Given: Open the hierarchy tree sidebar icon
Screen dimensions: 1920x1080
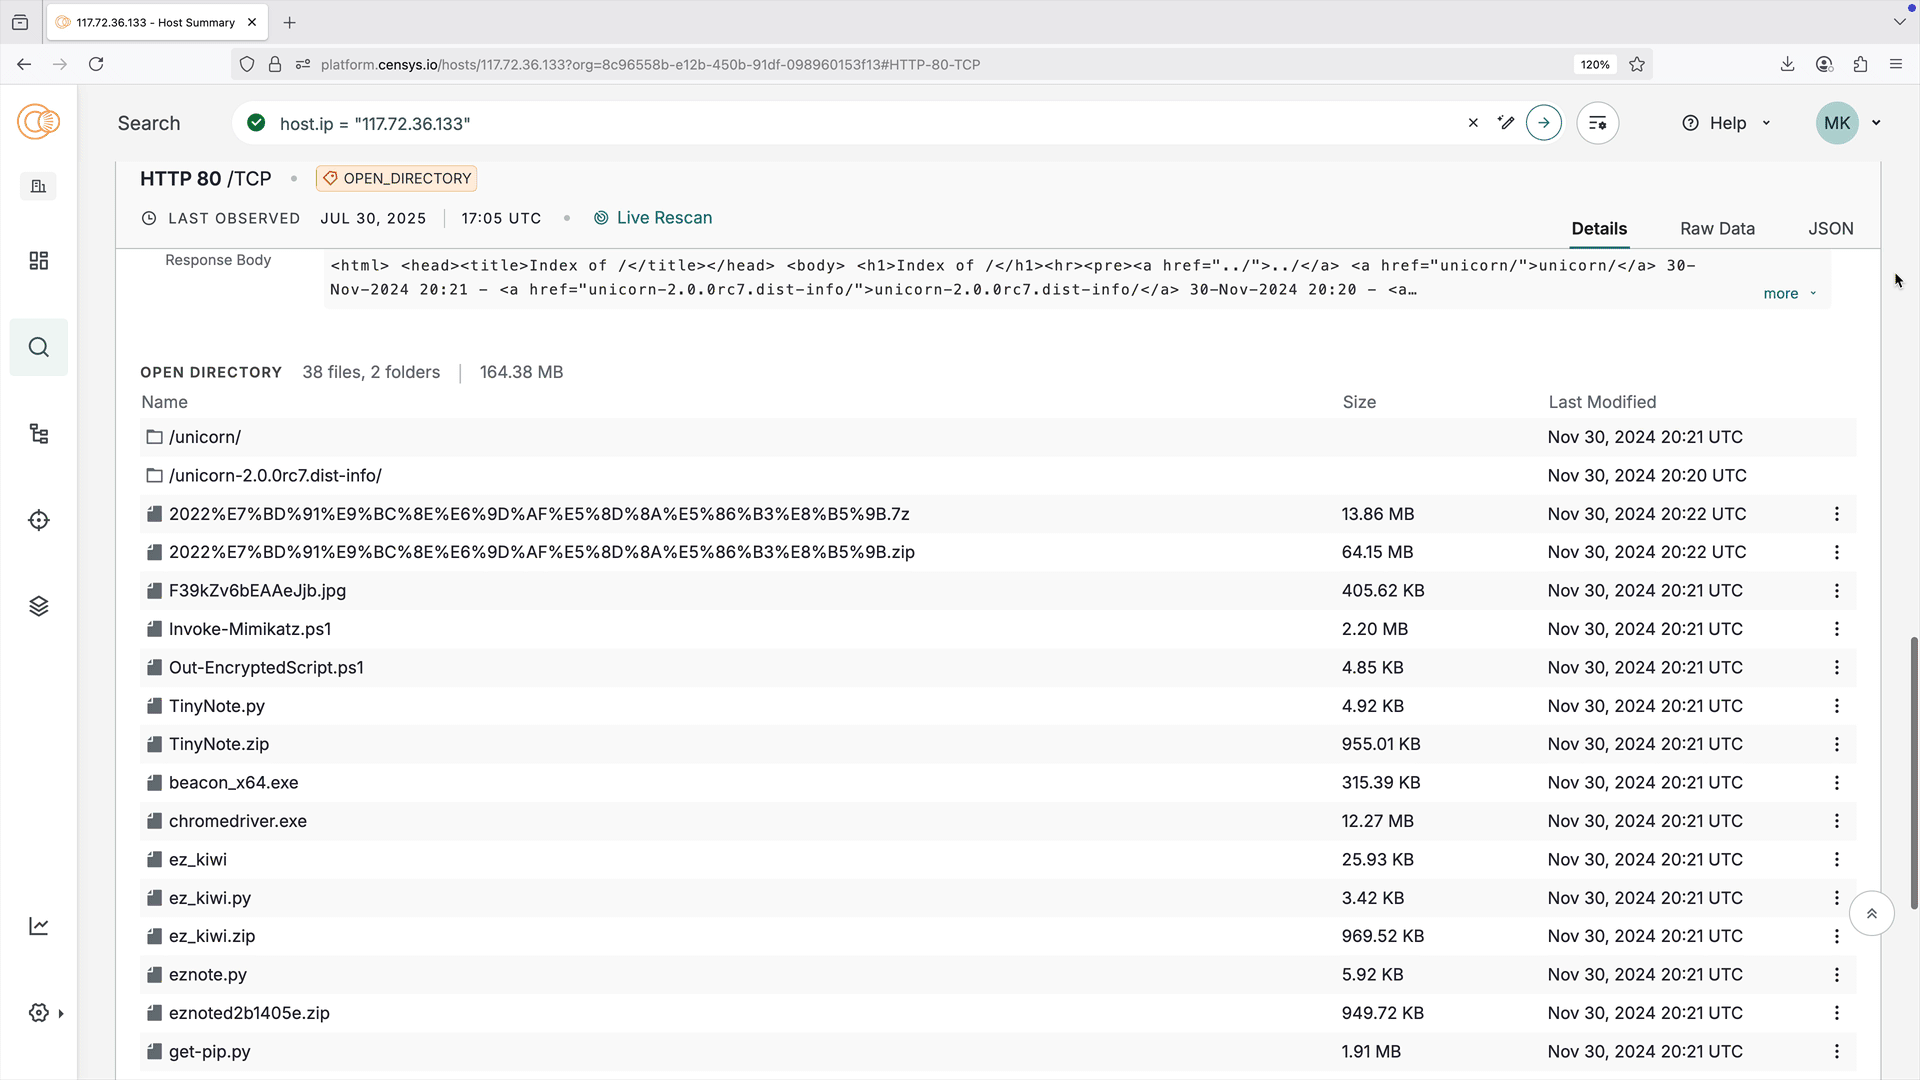Looking at the screenshot, I should click(38, 433).
